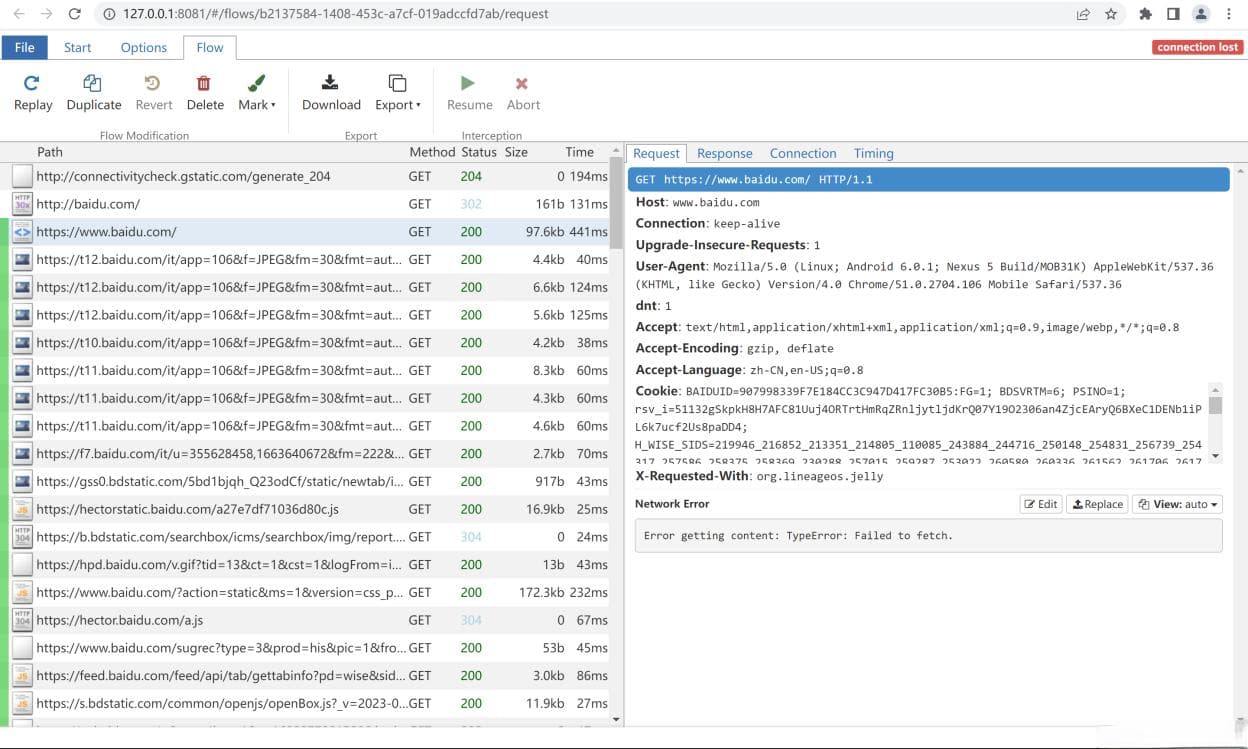Click the Download icon in toolbar
The height and width of the screenshot is (749, 1248).
tap(330, 83)
